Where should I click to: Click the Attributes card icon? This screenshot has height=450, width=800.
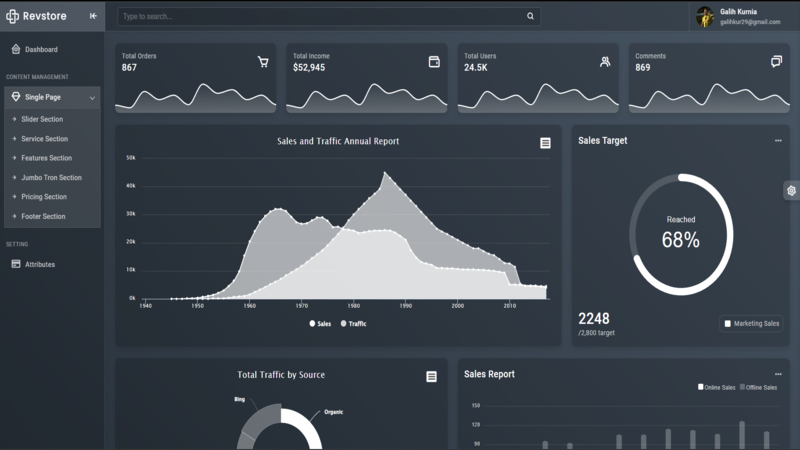[x=16, y=264]
